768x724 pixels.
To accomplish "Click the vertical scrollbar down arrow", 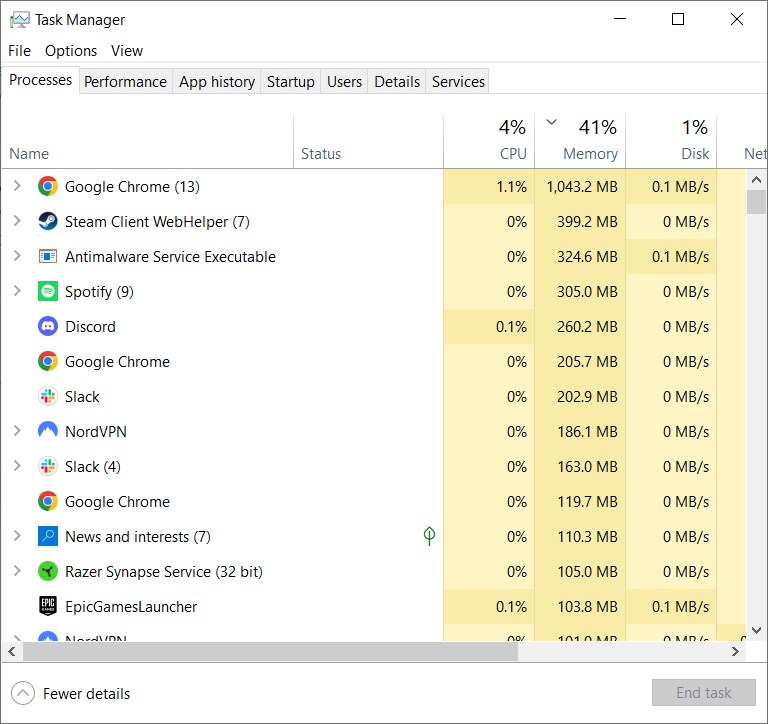I will 756,630.
